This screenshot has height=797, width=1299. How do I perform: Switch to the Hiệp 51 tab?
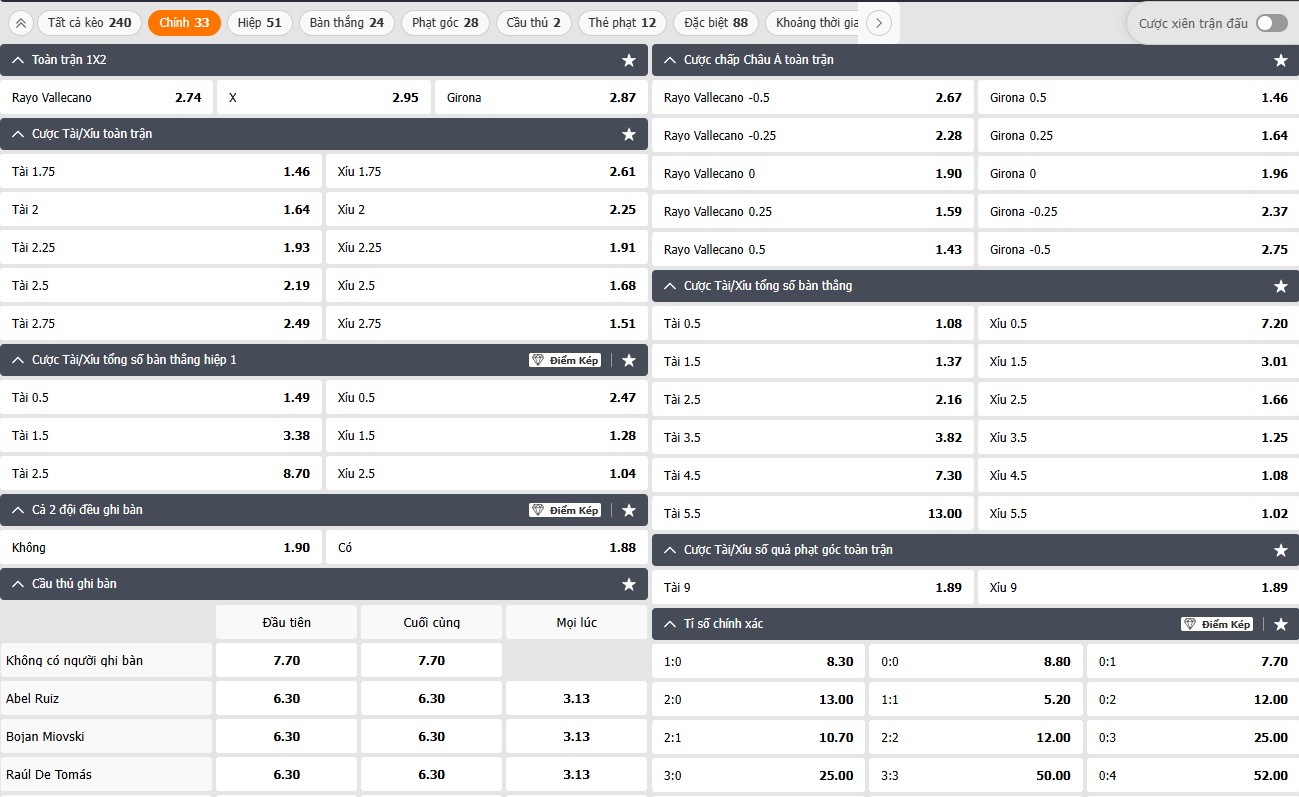click(260, 23)
